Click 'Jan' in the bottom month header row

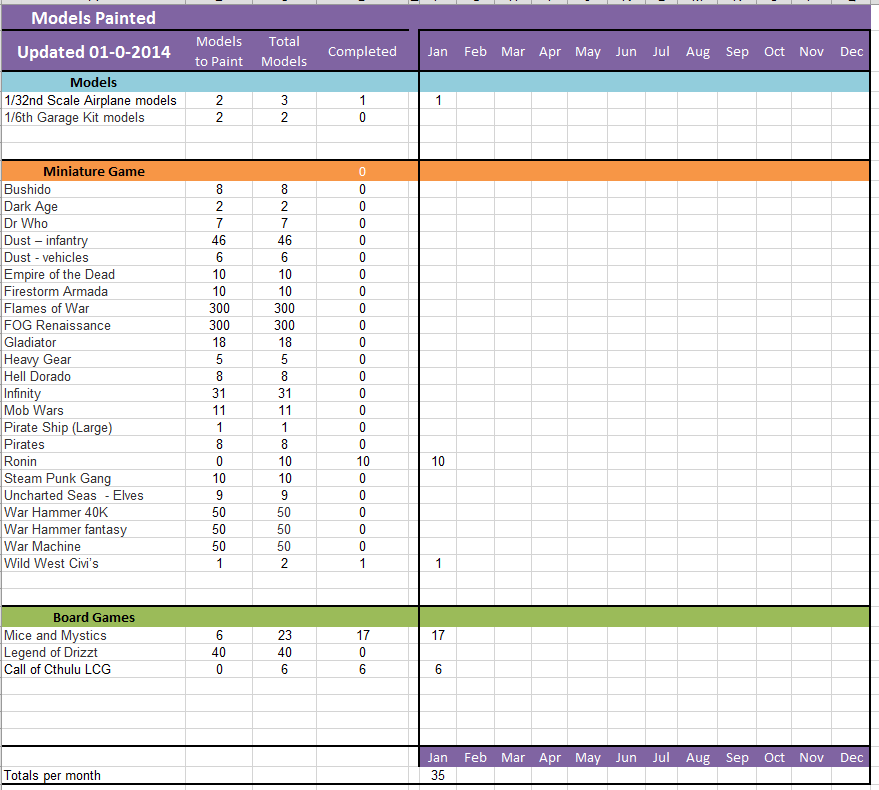pos(438,757)
